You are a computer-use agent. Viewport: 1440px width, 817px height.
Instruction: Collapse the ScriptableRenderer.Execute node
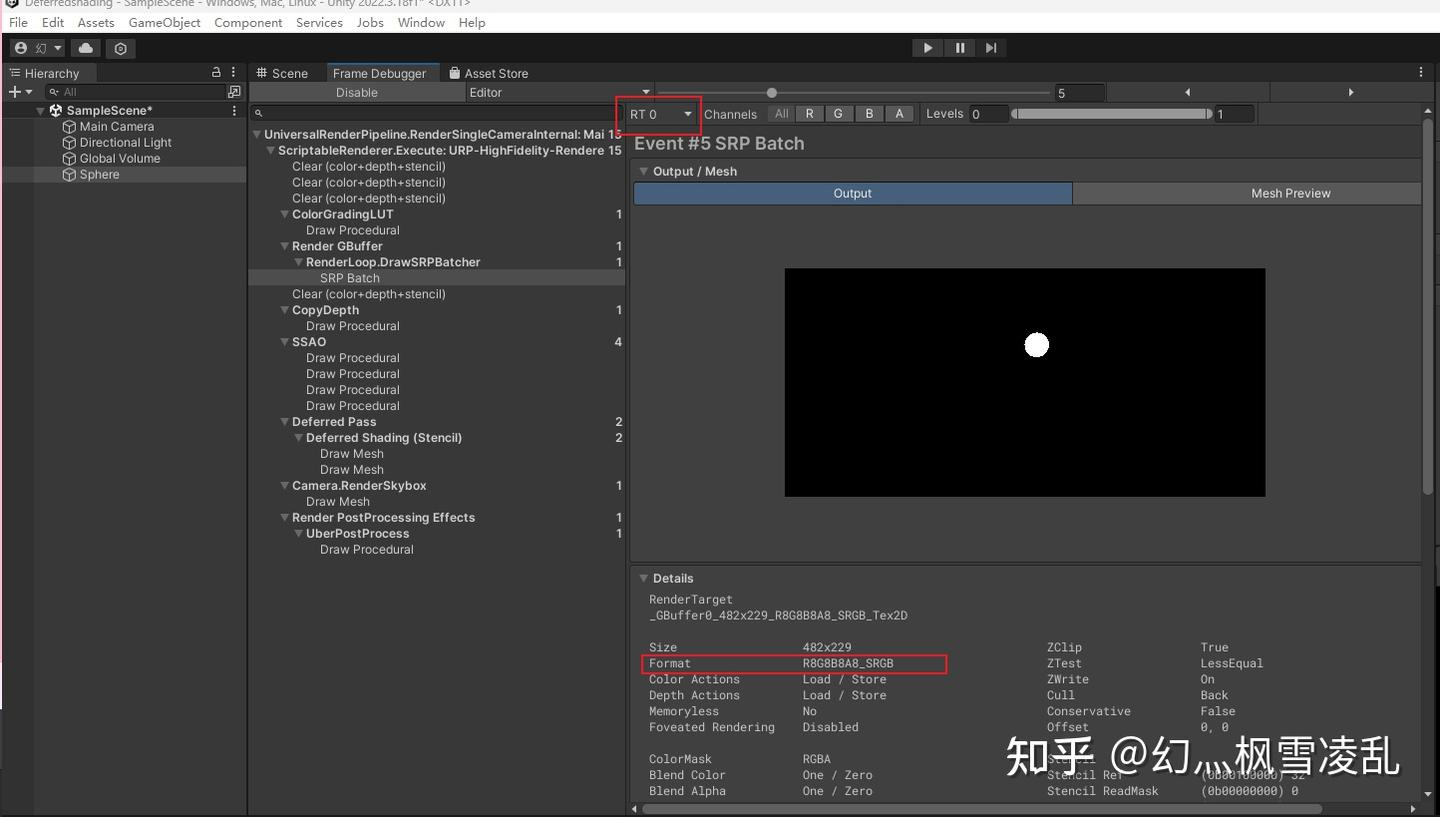coord(271,151)
